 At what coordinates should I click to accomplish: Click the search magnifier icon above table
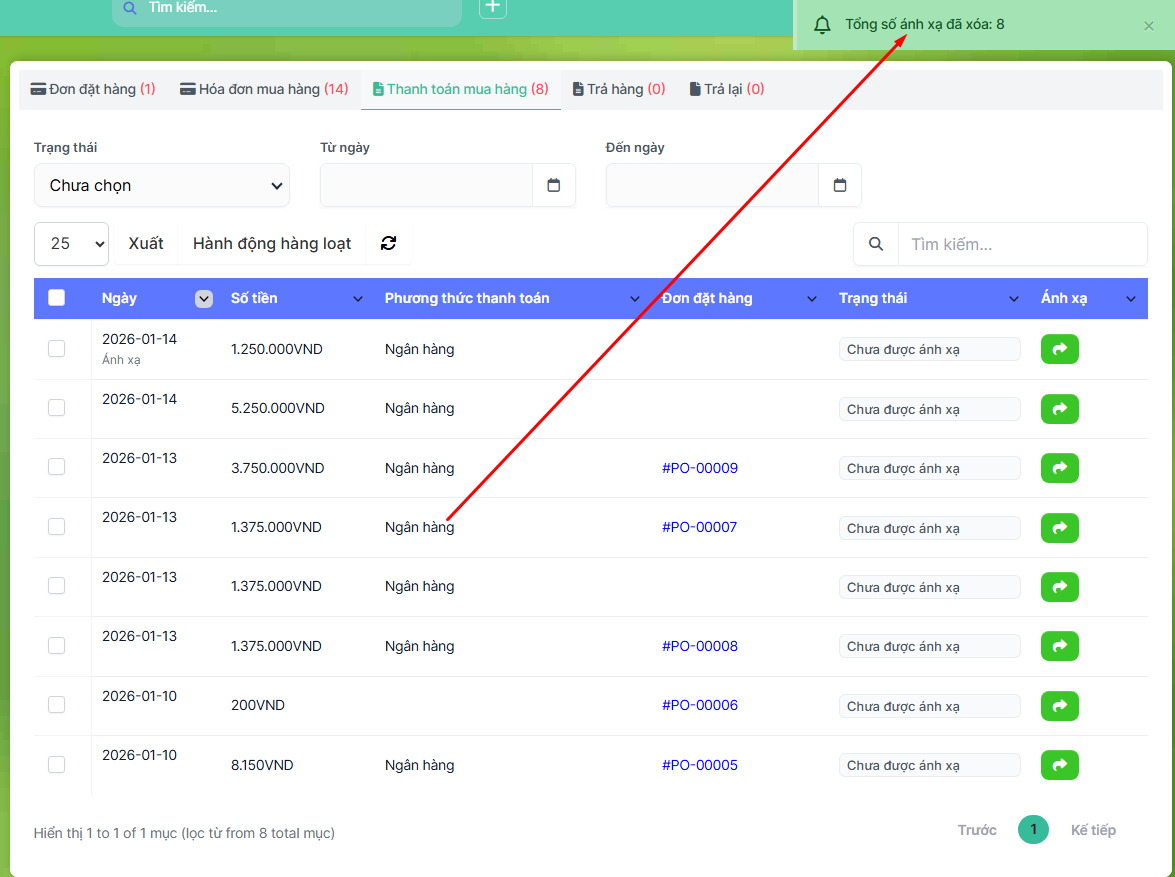876,244
